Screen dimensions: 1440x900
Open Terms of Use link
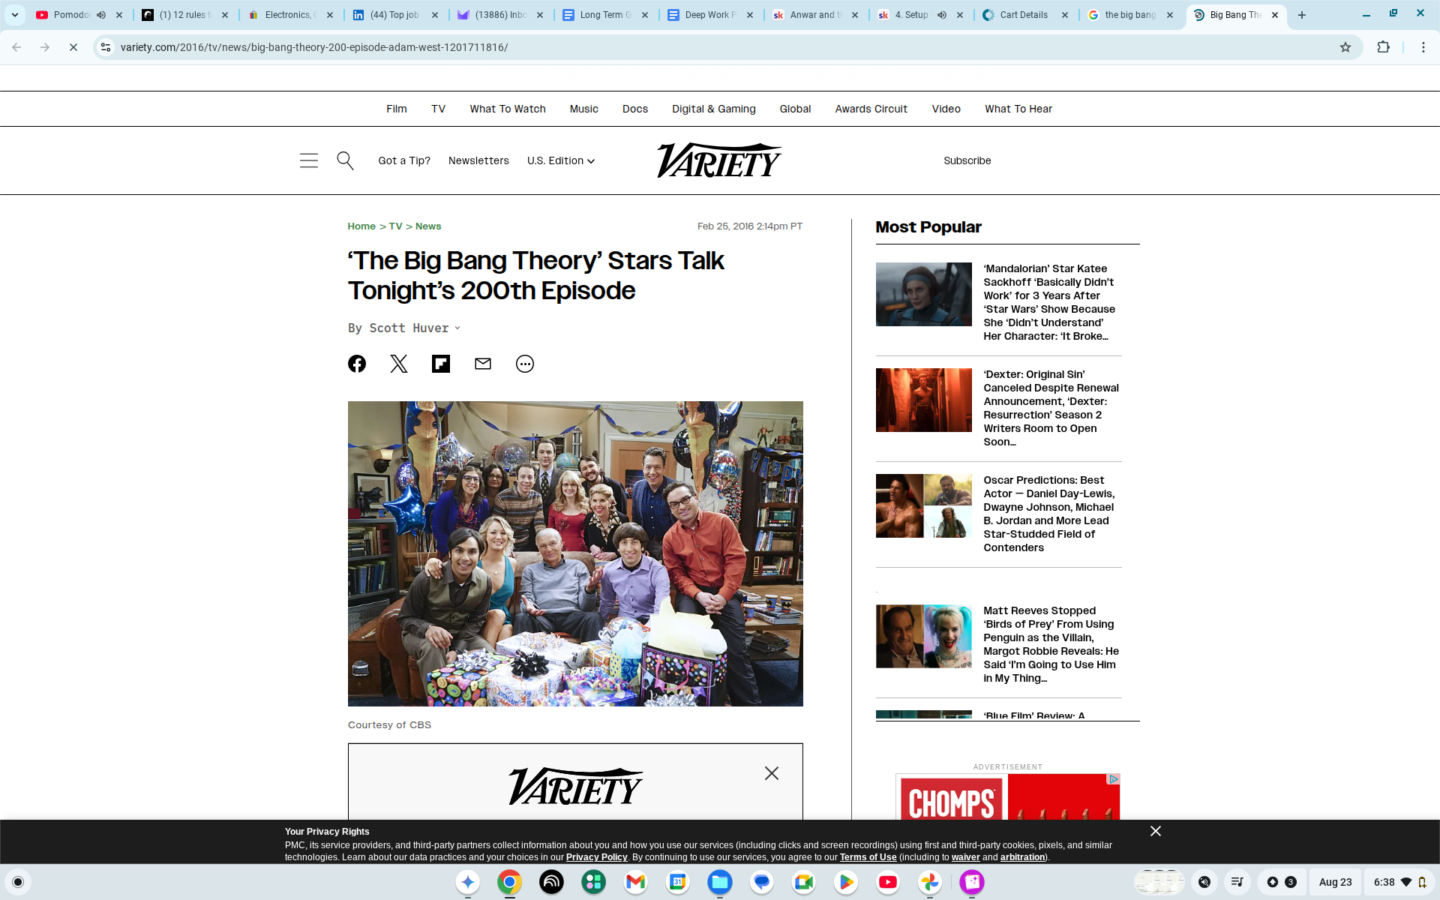868,857
